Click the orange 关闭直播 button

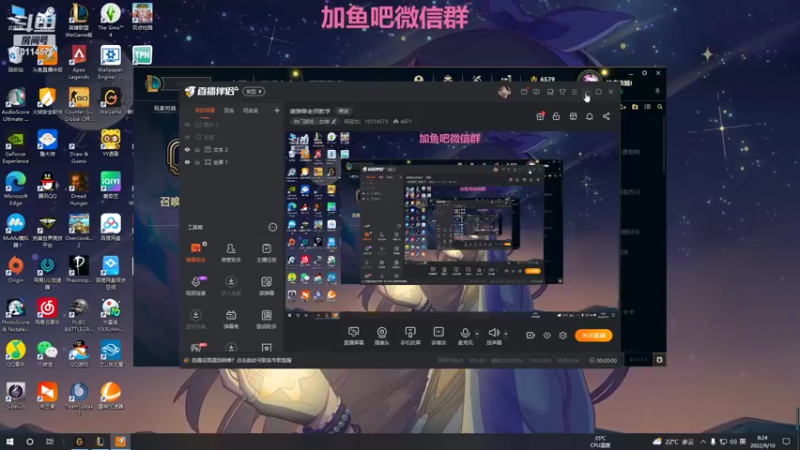593,335
